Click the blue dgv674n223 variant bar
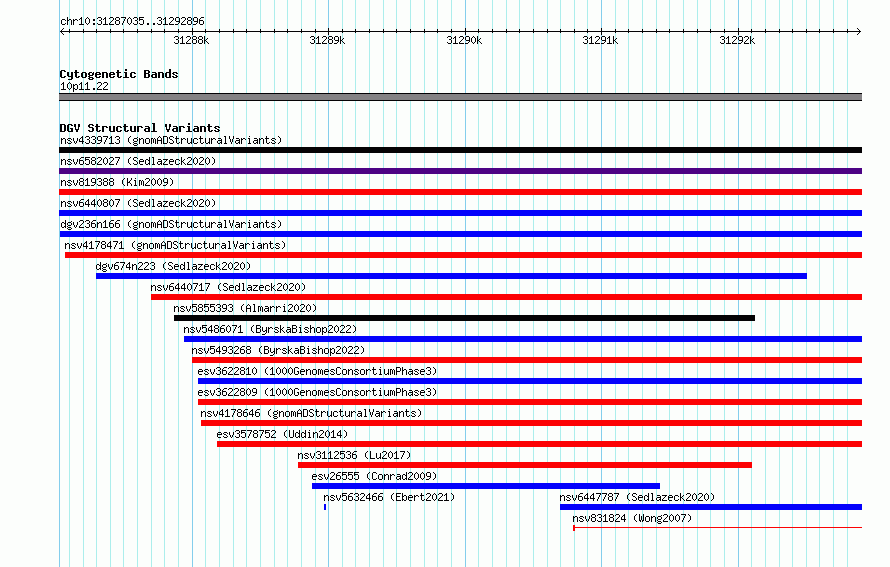This screenshot has height=567, width=890. tap(451, 276)
